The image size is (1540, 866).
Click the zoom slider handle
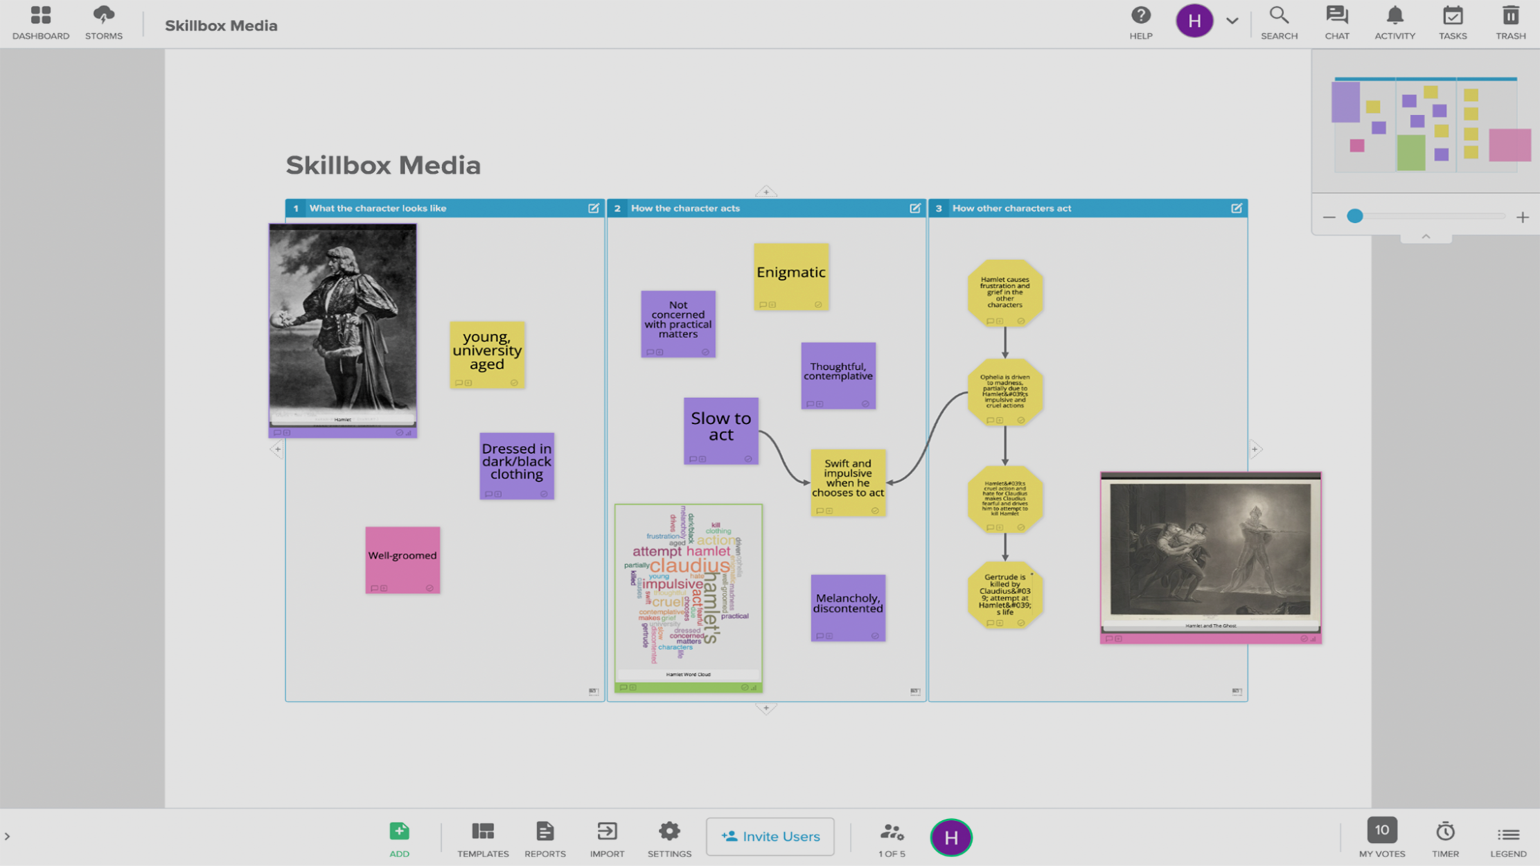1355,216
